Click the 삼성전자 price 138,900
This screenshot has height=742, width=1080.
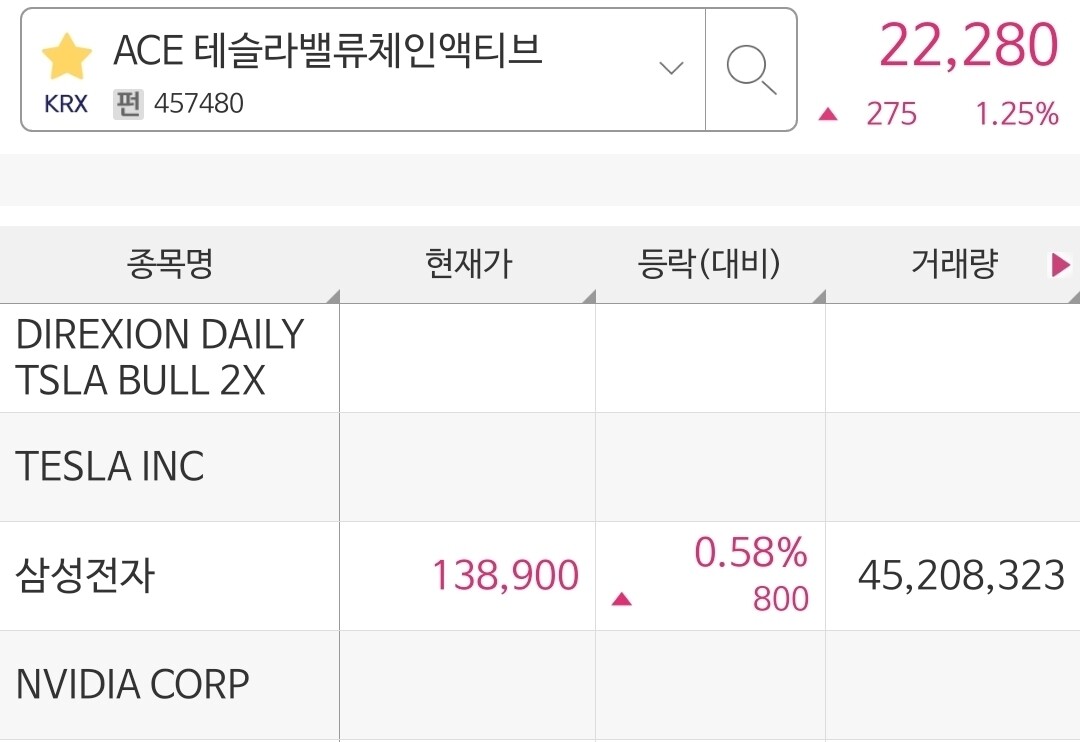pos(506,576)
